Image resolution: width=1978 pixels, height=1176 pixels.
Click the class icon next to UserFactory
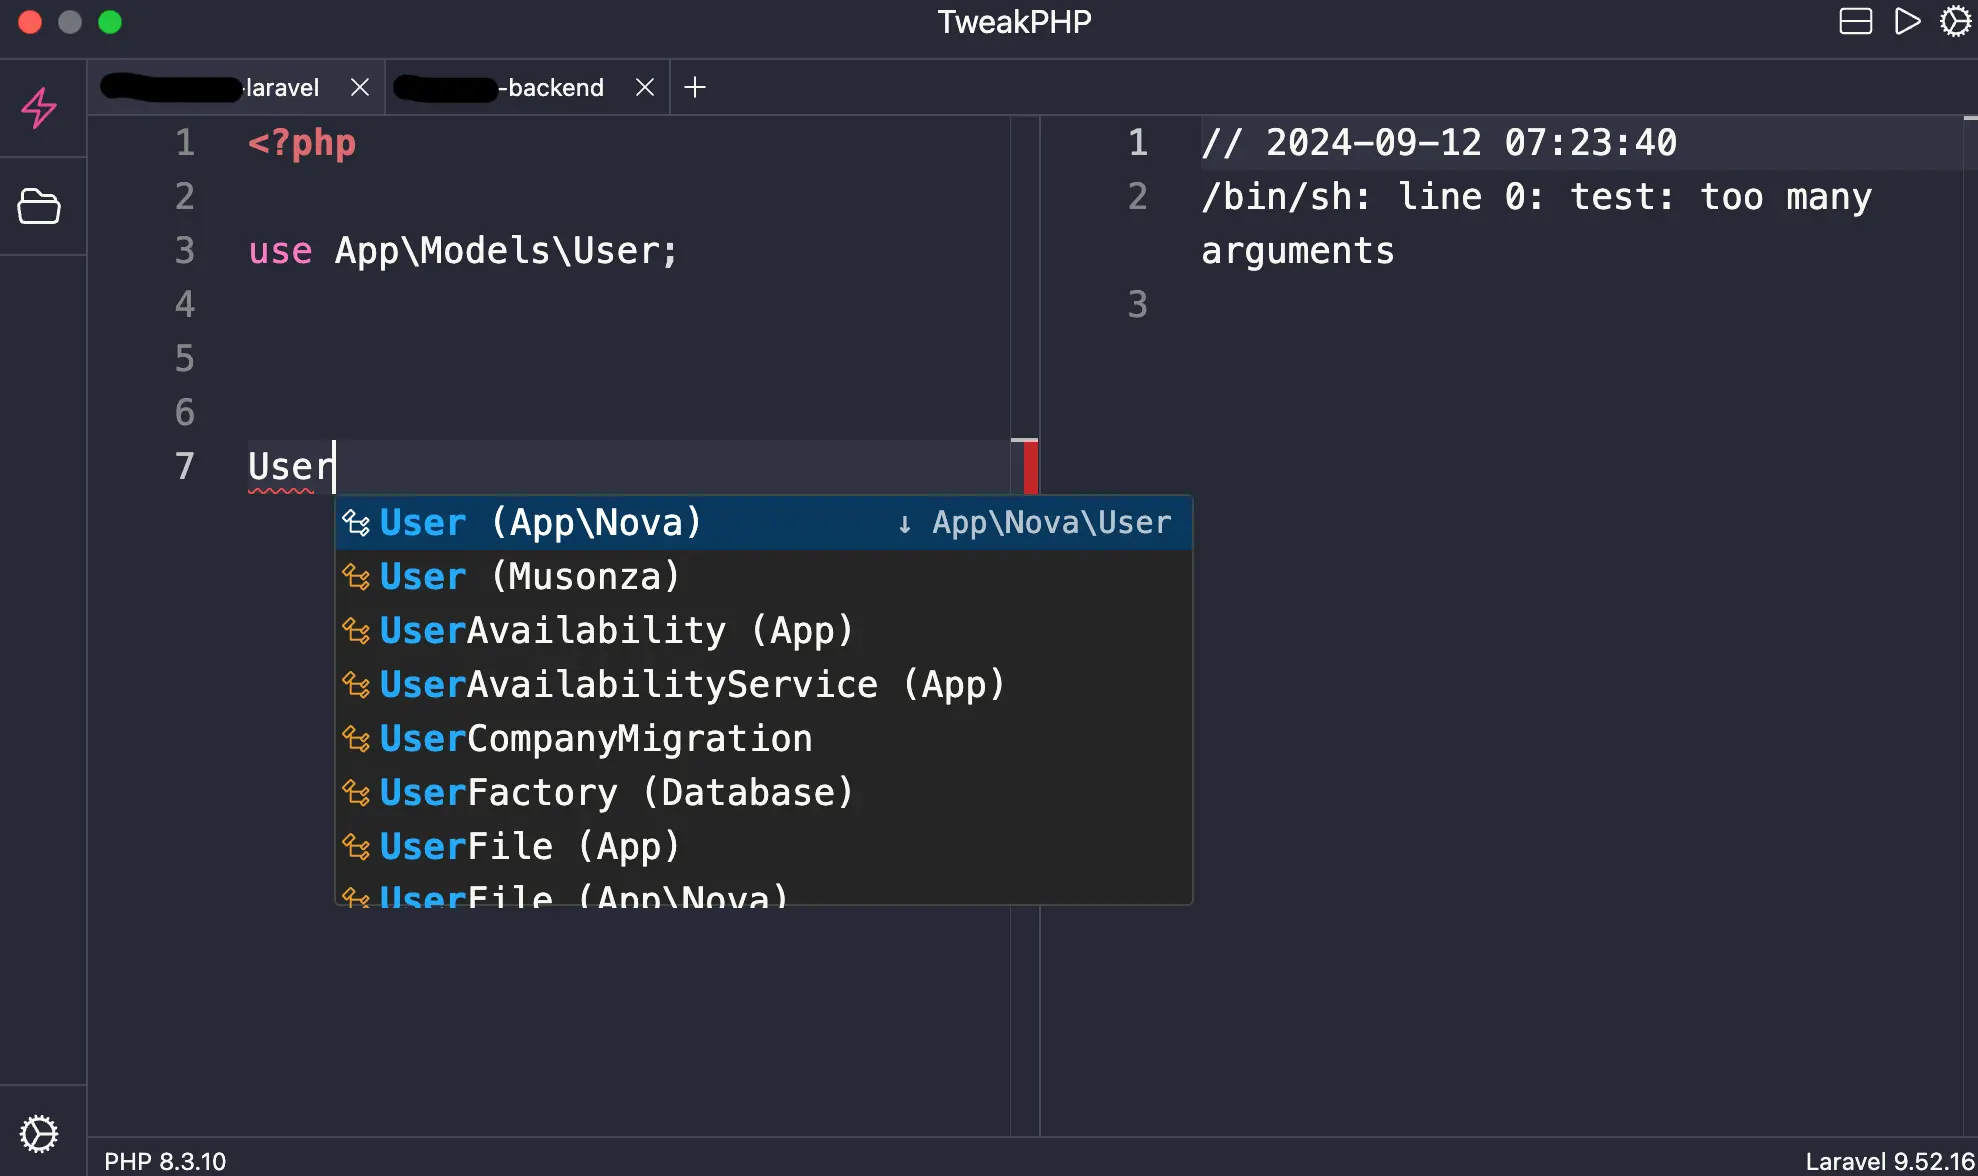point(356,792)
